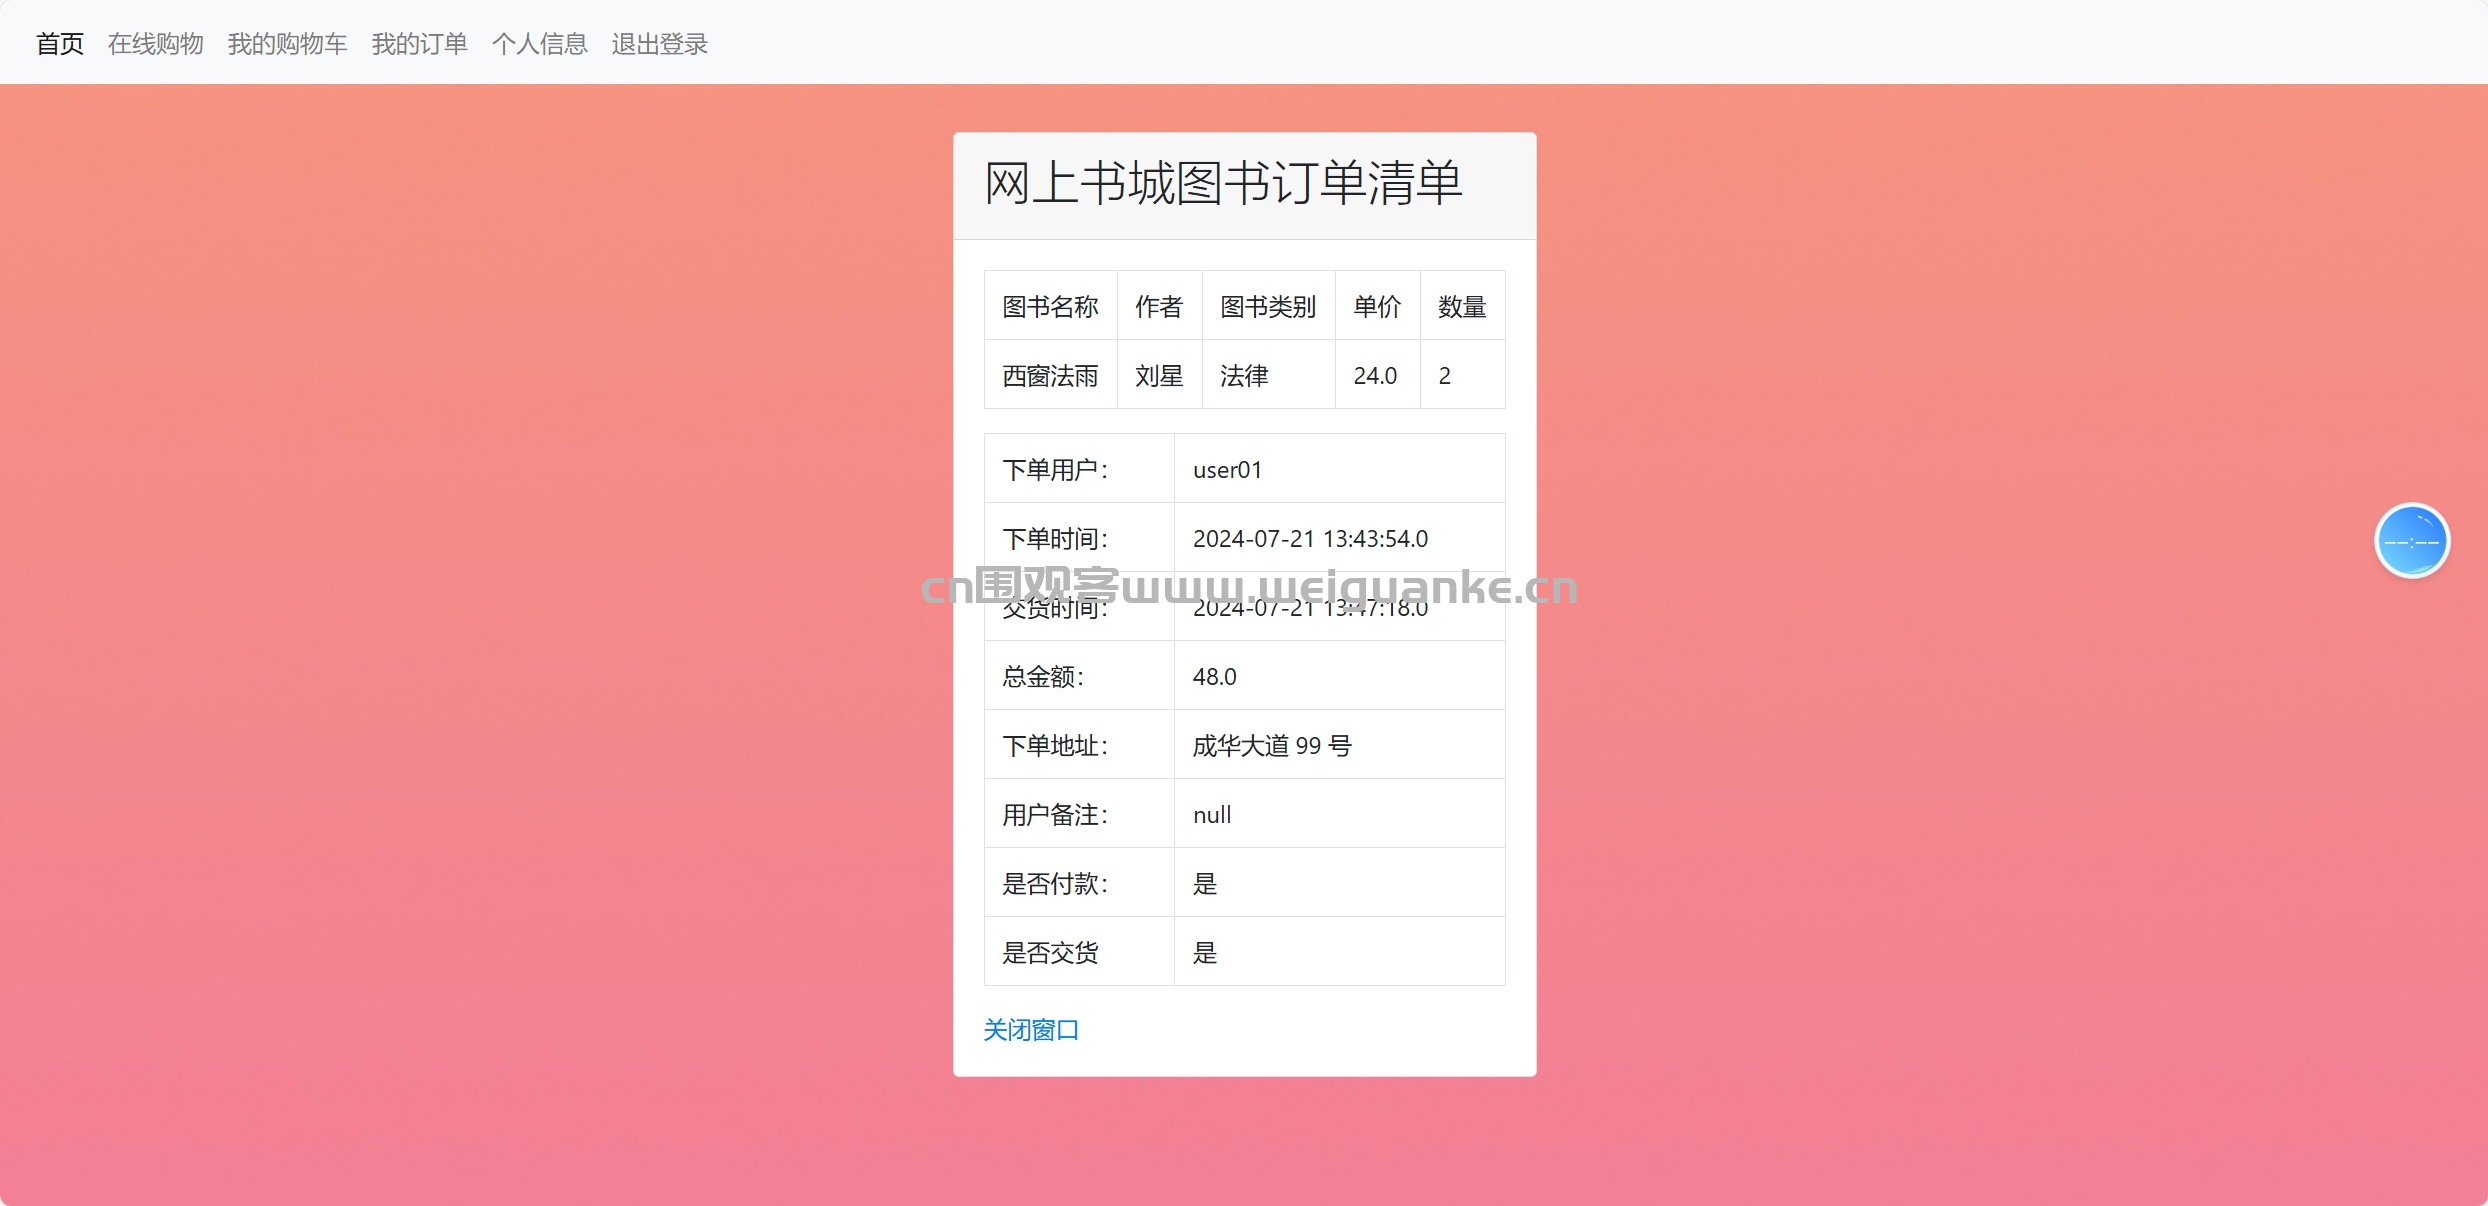Image resolution: width=2488 pixels, height=1206 pixels.
Task: Click book name cell 西窗法雨
Action: [1051, 375]
